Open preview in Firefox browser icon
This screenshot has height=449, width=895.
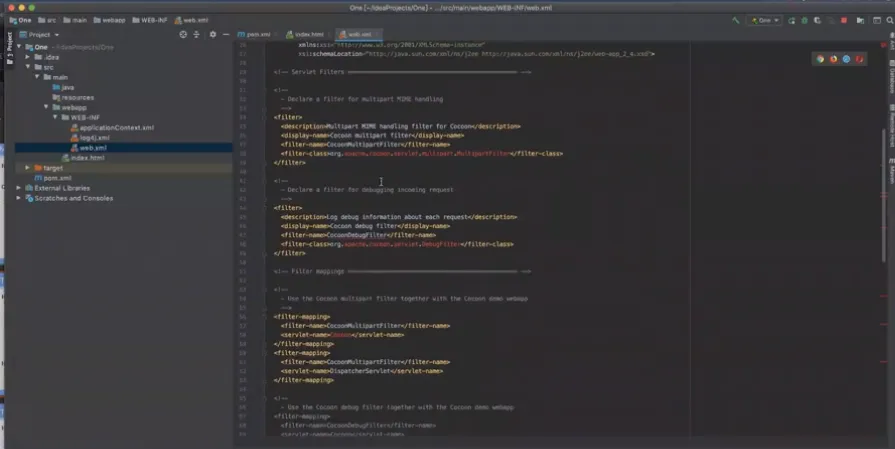point(833,59)
